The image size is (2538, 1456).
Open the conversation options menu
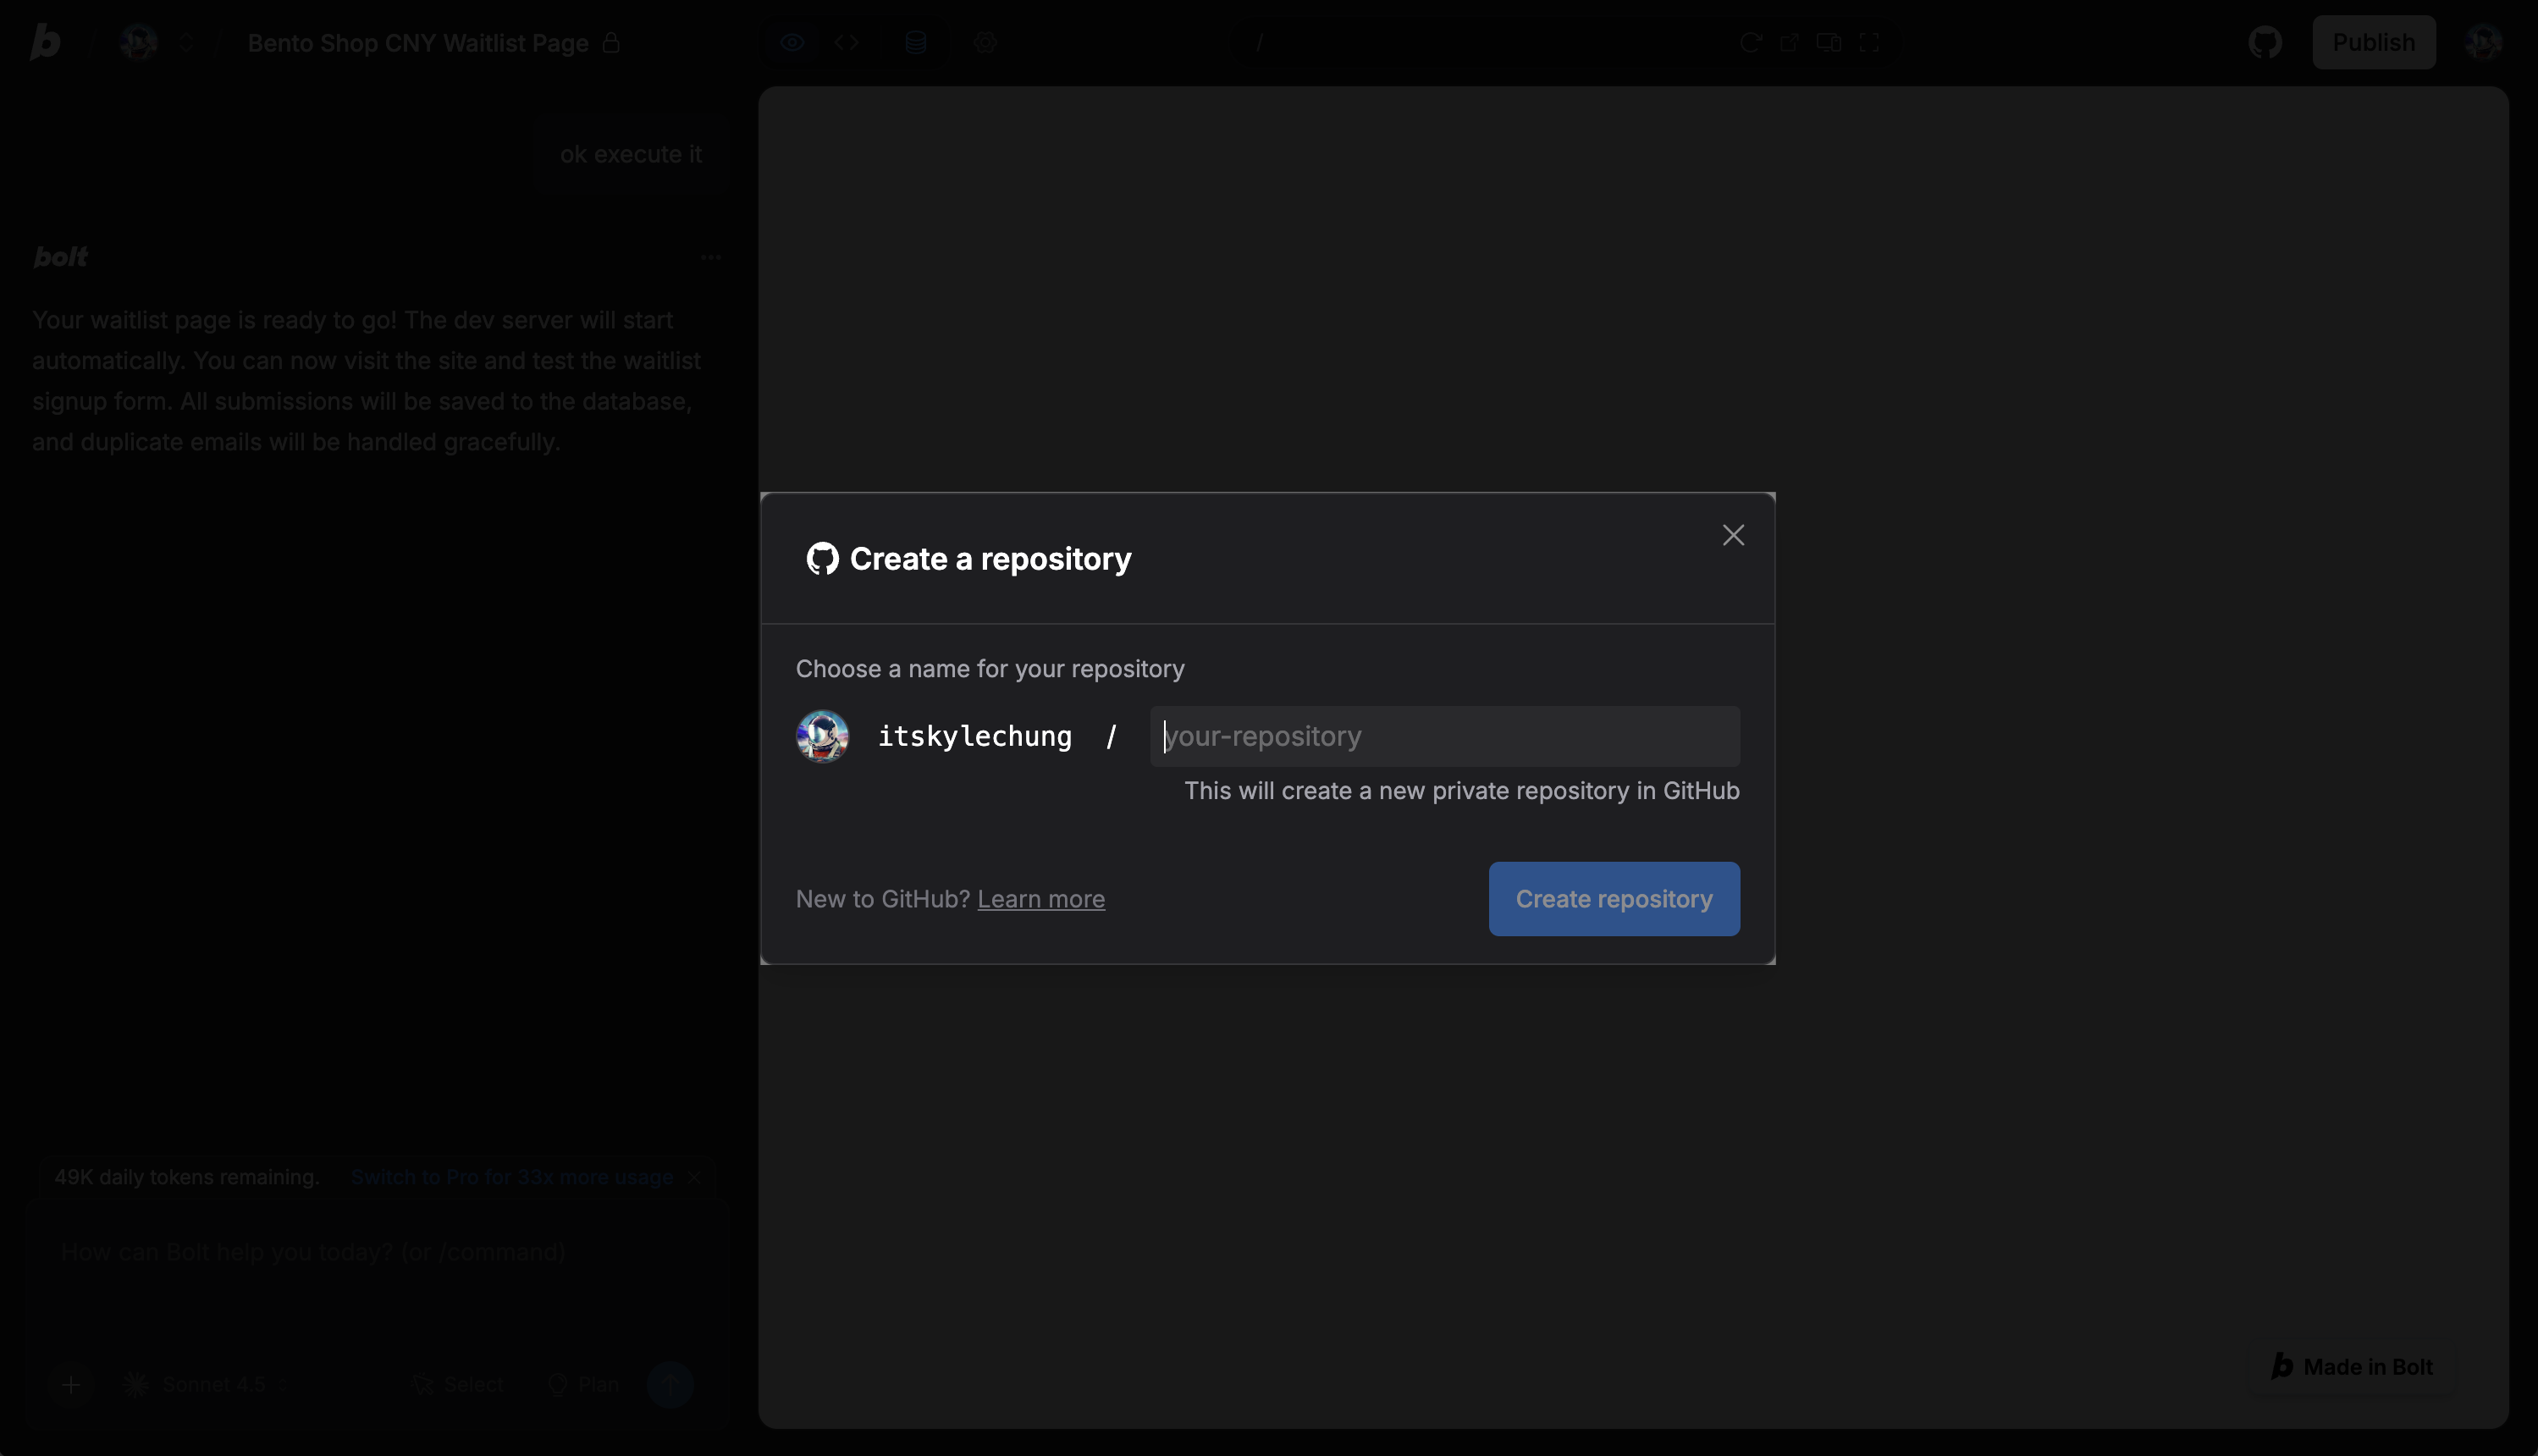click(x=711, y=257)
